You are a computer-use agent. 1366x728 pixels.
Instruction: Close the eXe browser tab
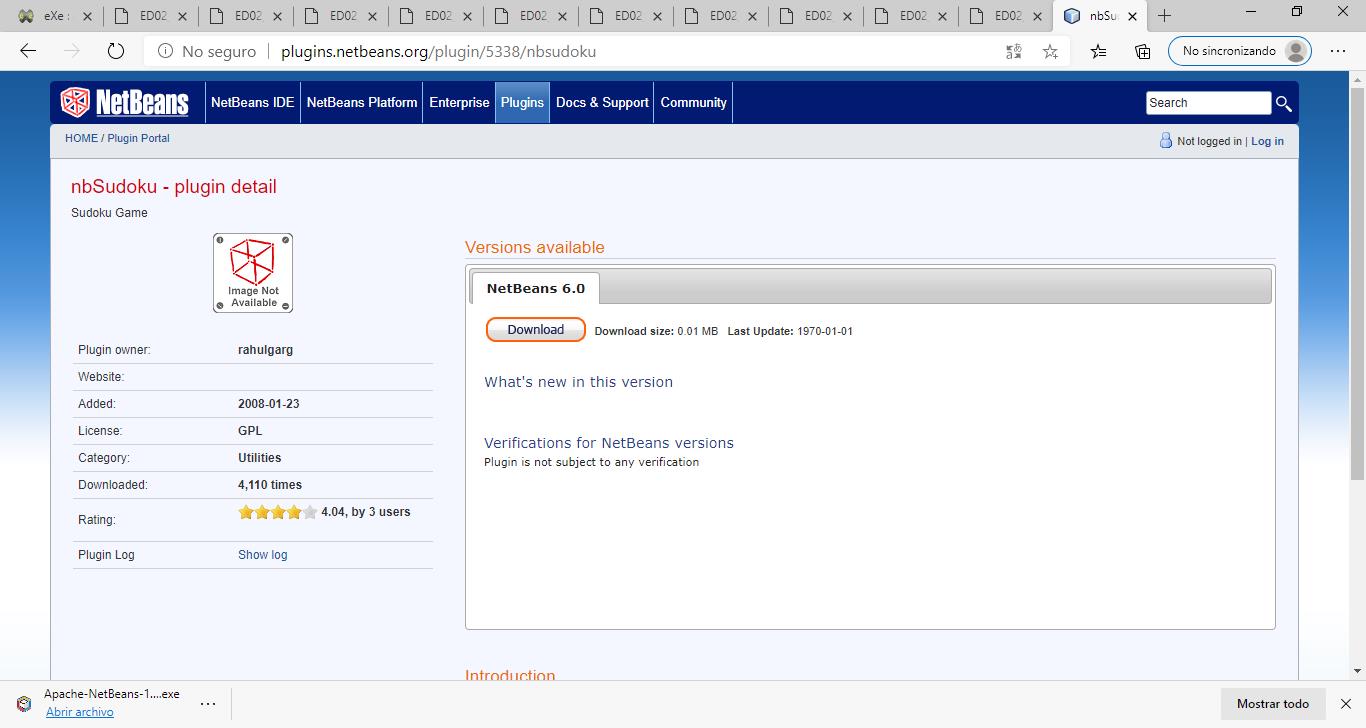pyautogui.click(x=87, y=16)
